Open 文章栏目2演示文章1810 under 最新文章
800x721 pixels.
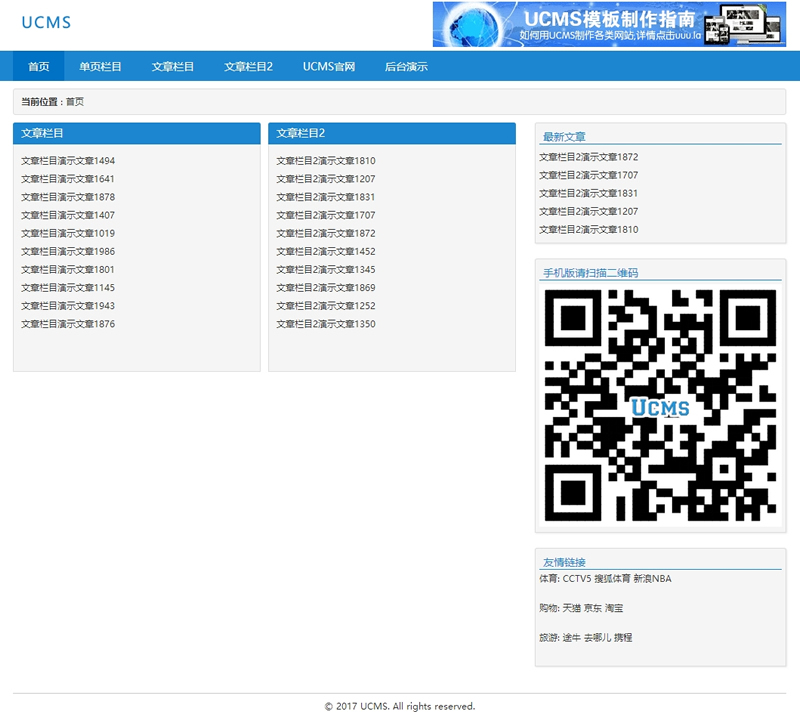[x=589, y=229]
